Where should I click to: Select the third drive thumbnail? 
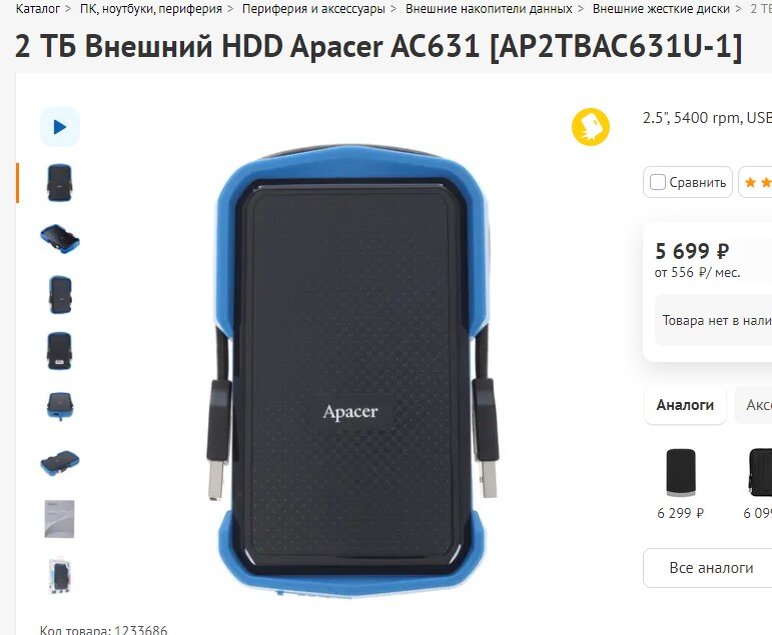pyautogui.click(x=60, y=295)
